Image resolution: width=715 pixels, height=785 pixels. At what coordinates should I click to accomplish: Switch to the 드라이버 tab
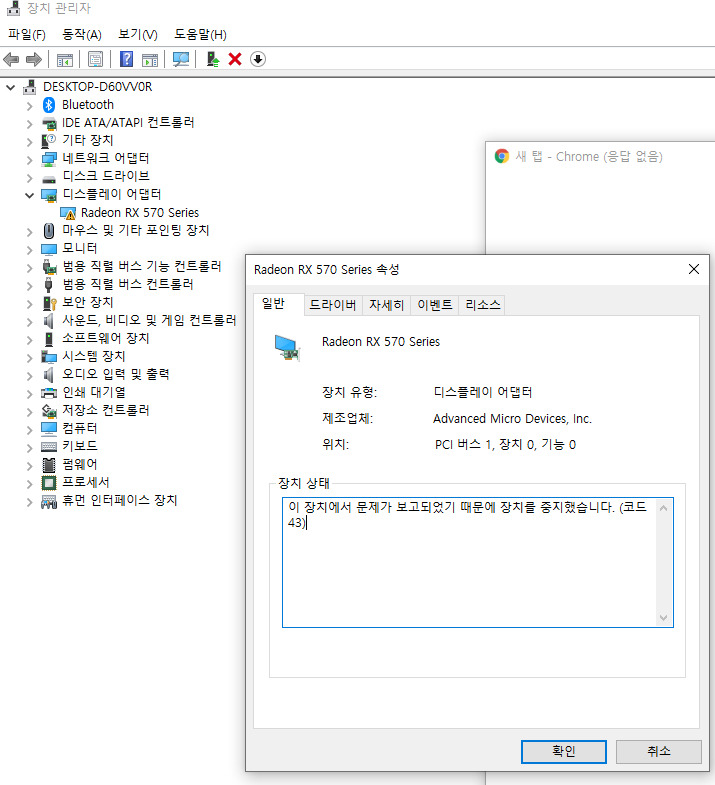tap(333, 304)
